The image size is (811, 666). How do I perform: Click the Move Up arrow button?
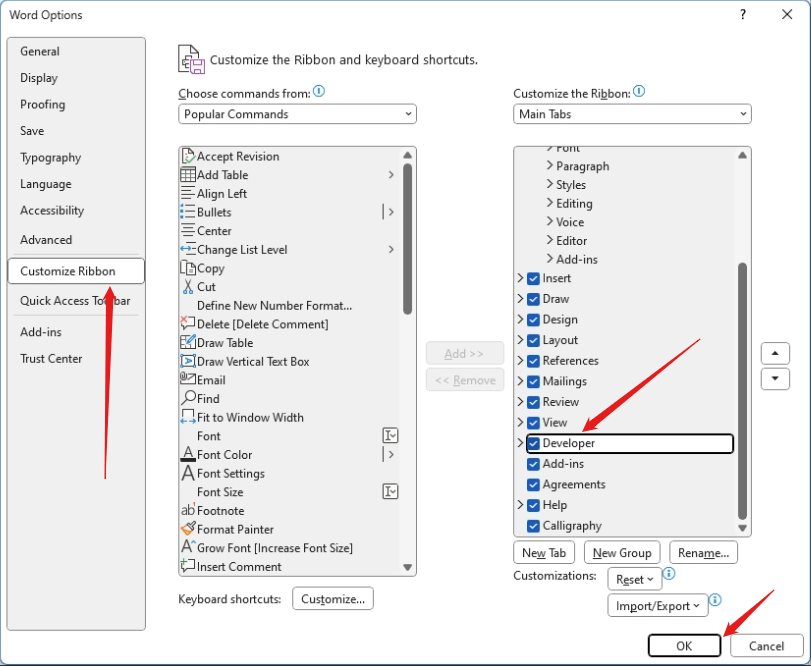coord(775,354)
